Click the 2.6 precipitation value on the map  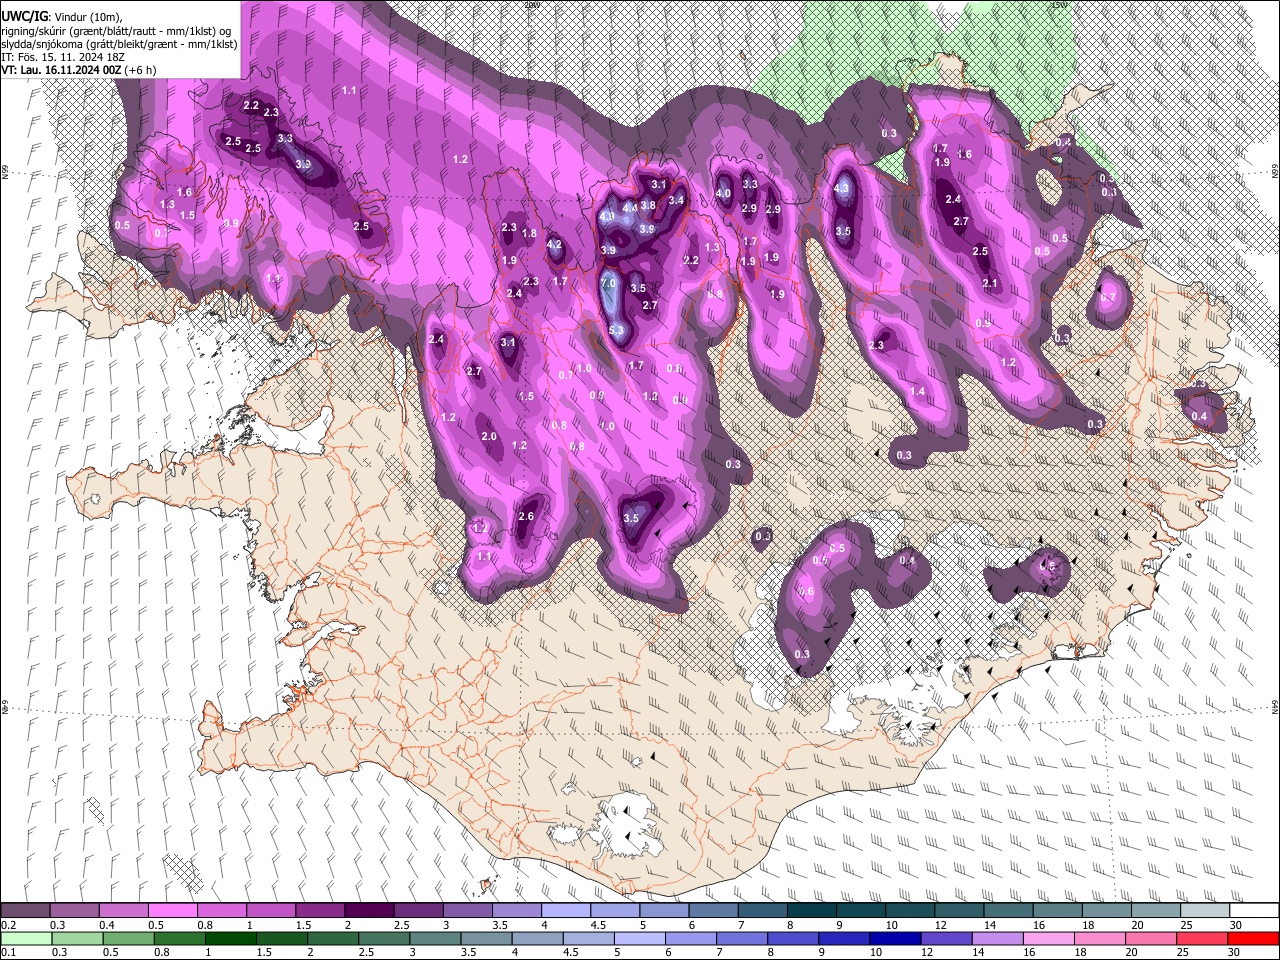[x=526, y=517]
